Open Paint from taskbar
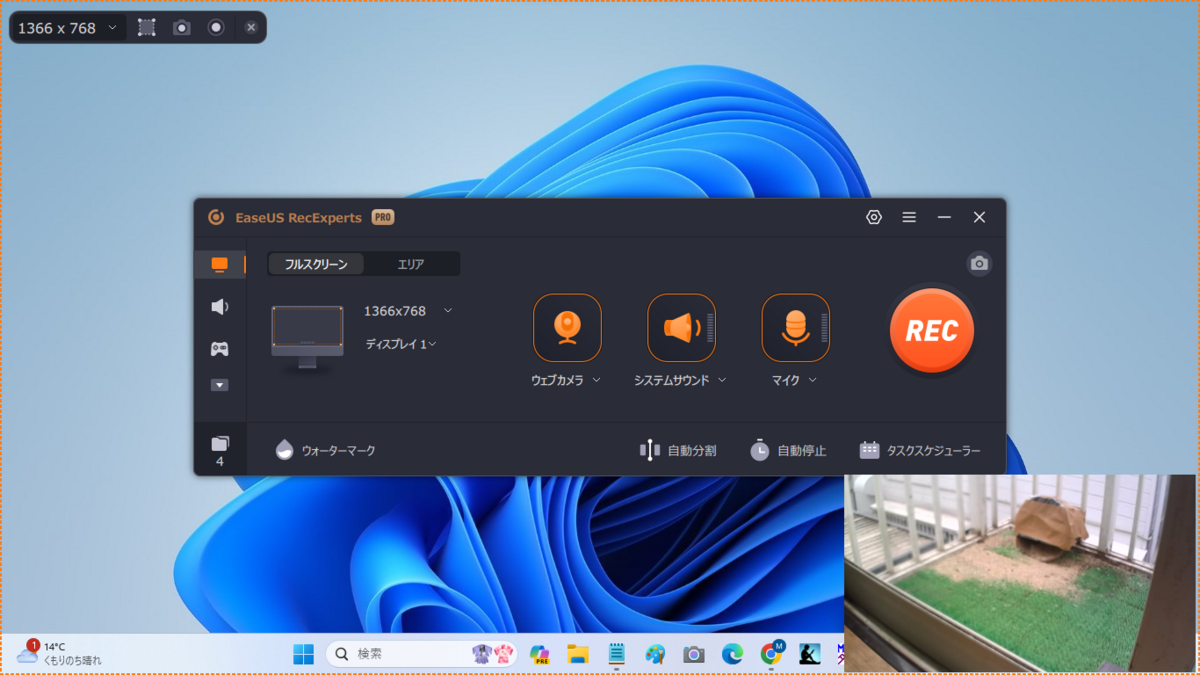The height and width of the screenshot is (675, 1200). tap(655, 654)
